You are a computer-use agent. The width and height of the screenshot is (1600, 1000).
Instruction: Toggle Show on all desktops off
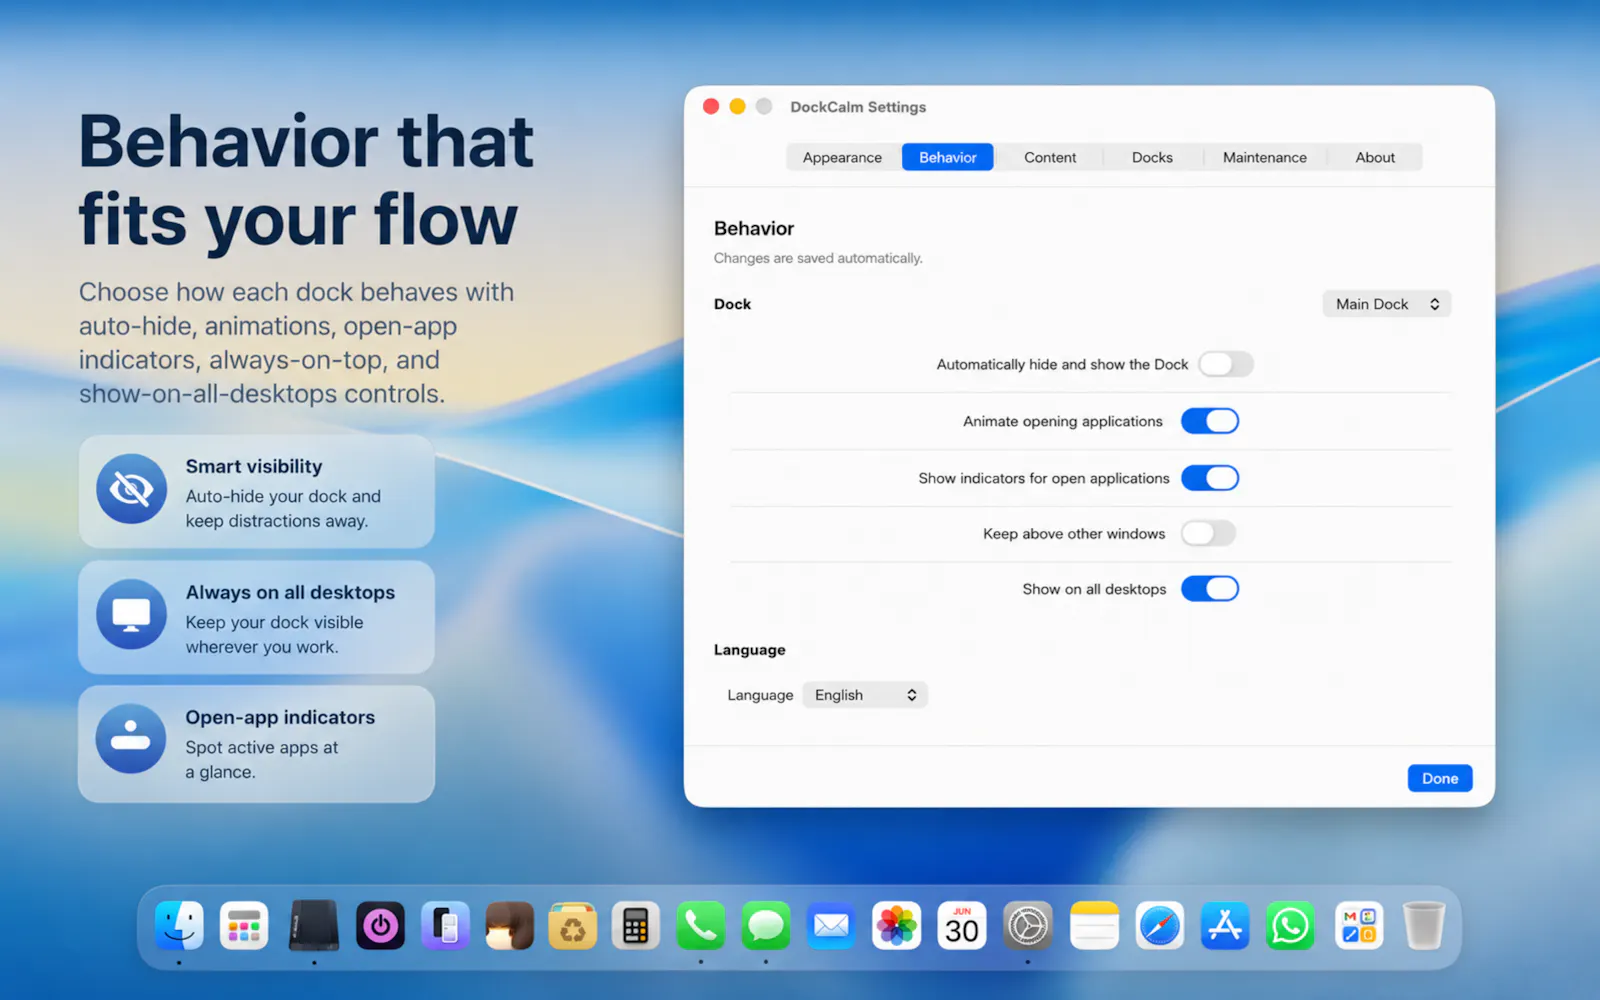pos(1210,589)
